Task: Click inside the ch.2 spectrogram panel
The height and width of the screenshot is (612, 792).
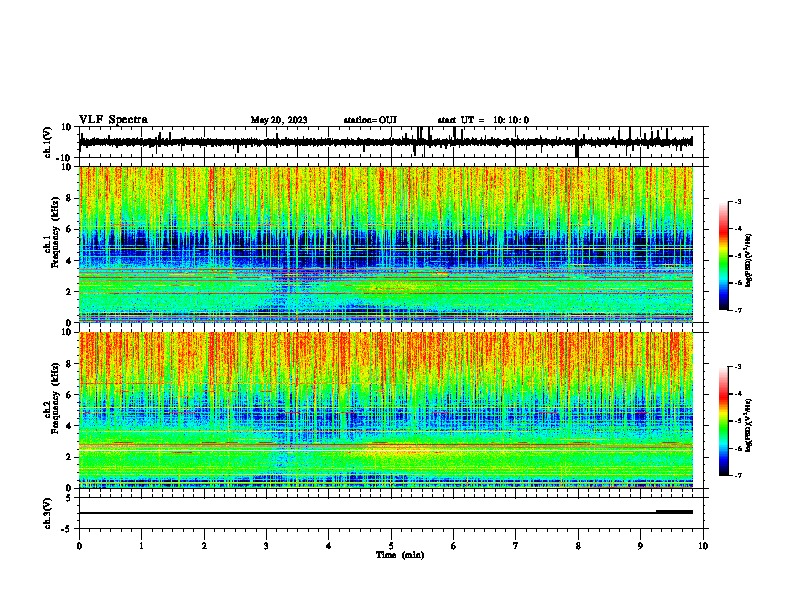Action: (386, 410)
